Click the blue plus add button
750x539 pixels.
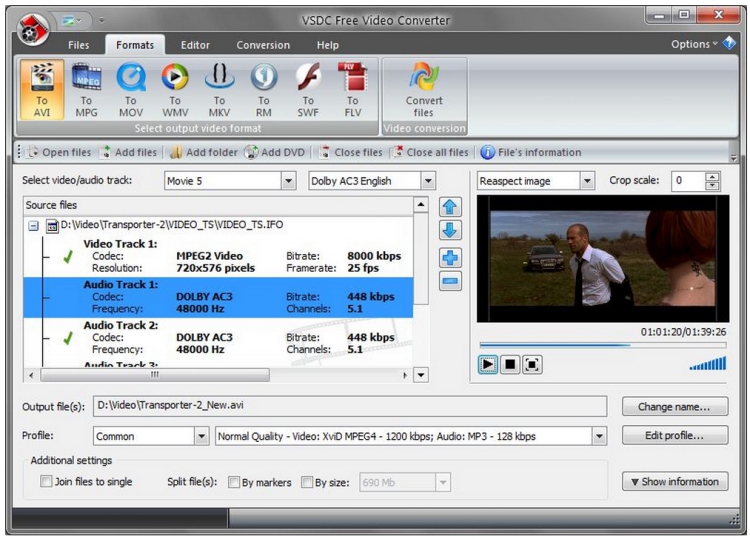tap(450, 258)
